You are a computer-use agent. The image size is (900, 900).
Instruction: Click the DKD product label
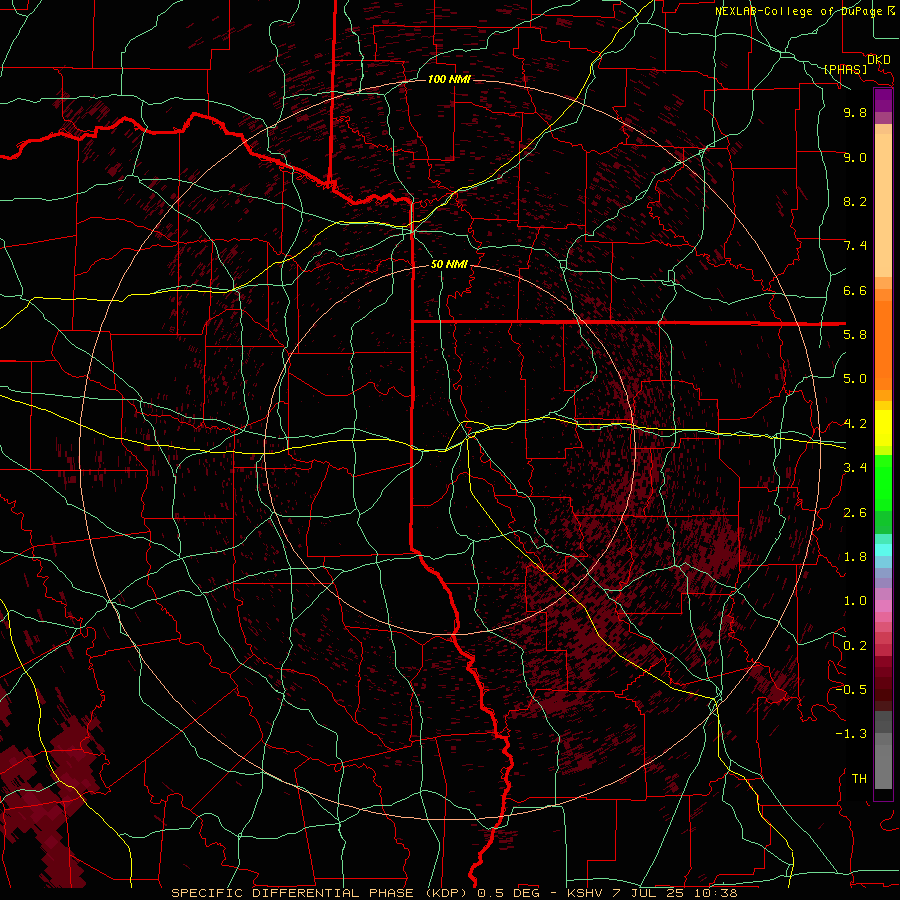point(879,60)
